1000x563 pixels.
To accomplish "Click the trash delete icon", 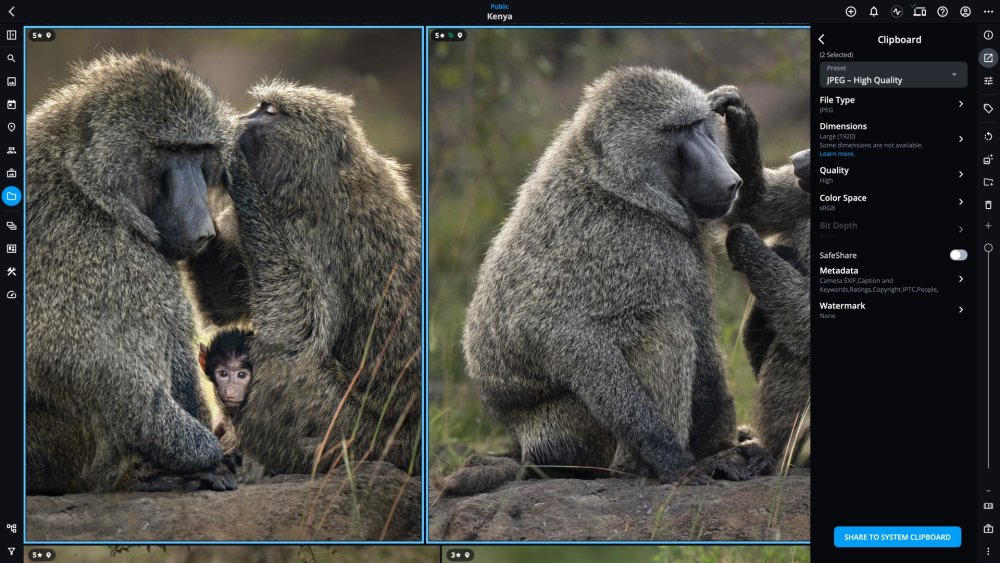I will coord(988,205).
